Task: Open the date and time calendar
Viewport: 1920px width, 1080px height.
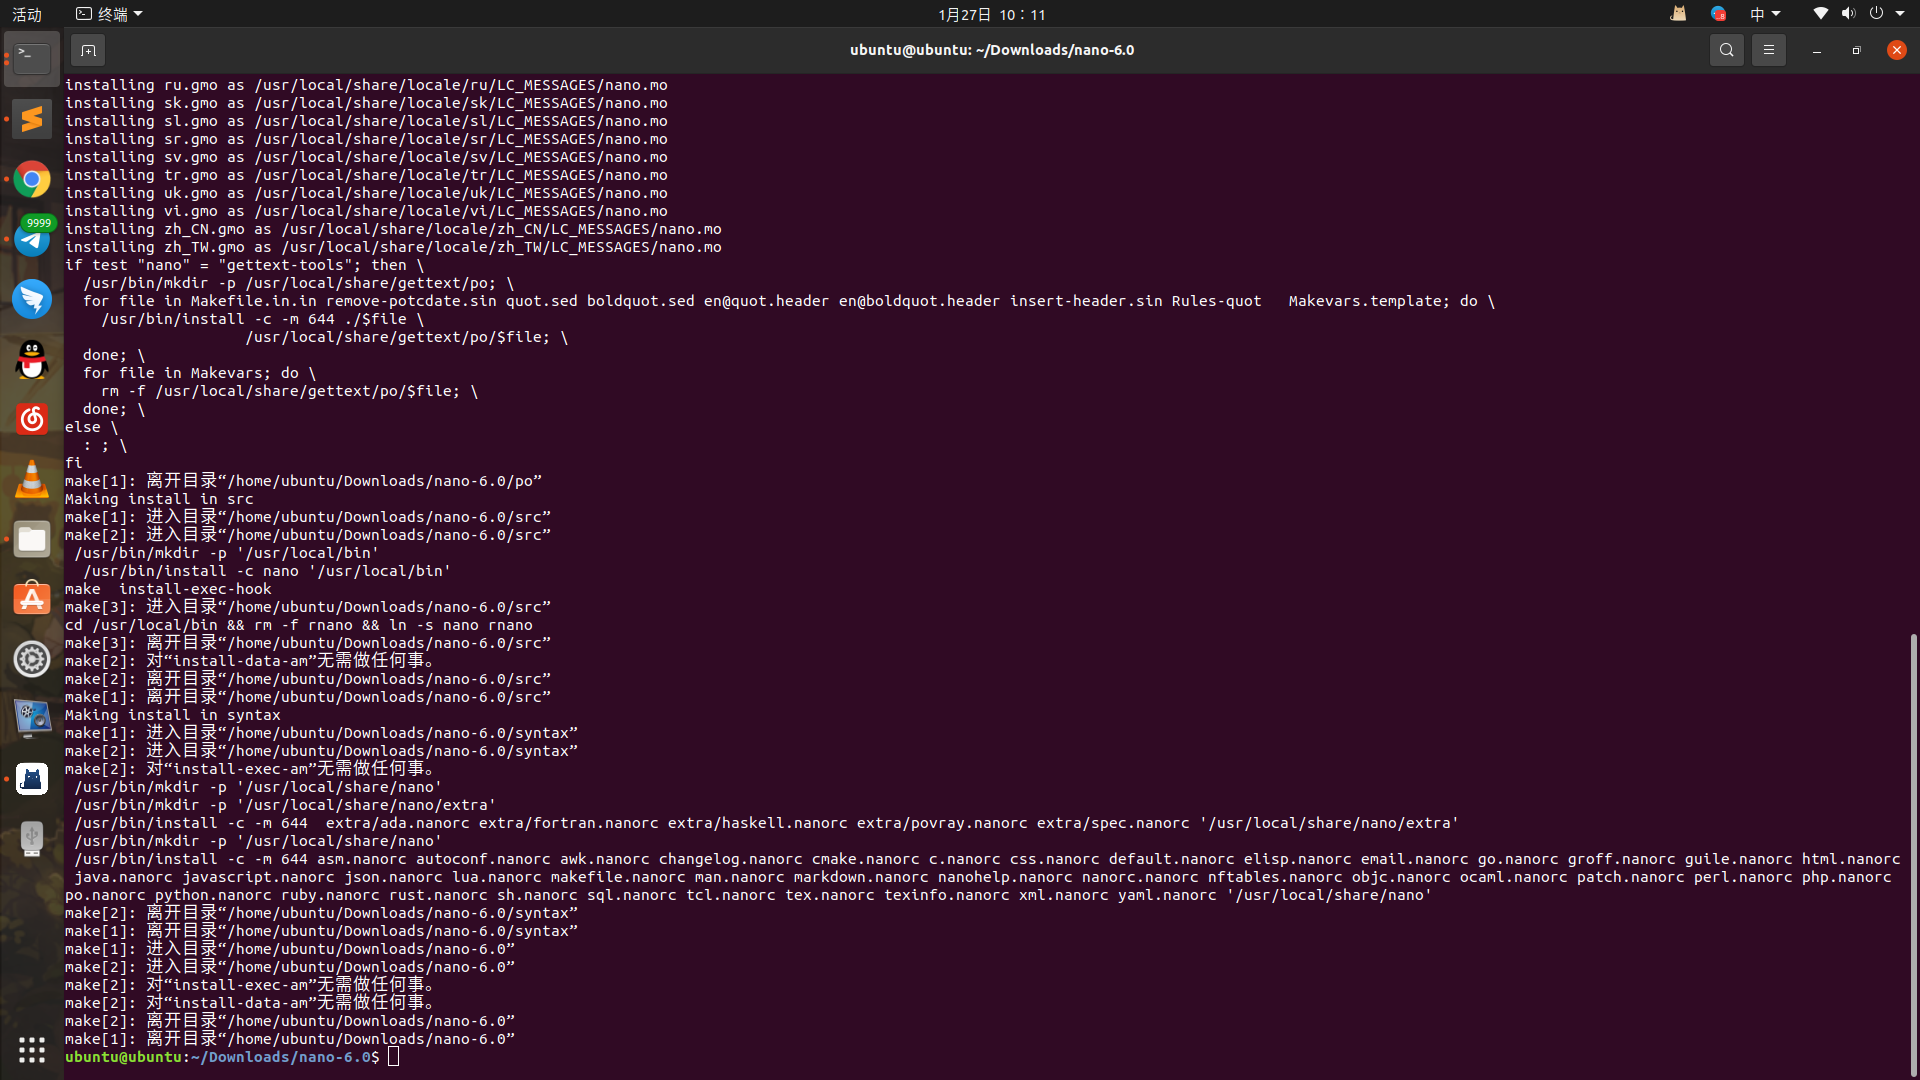Action: tap(991, 14)
